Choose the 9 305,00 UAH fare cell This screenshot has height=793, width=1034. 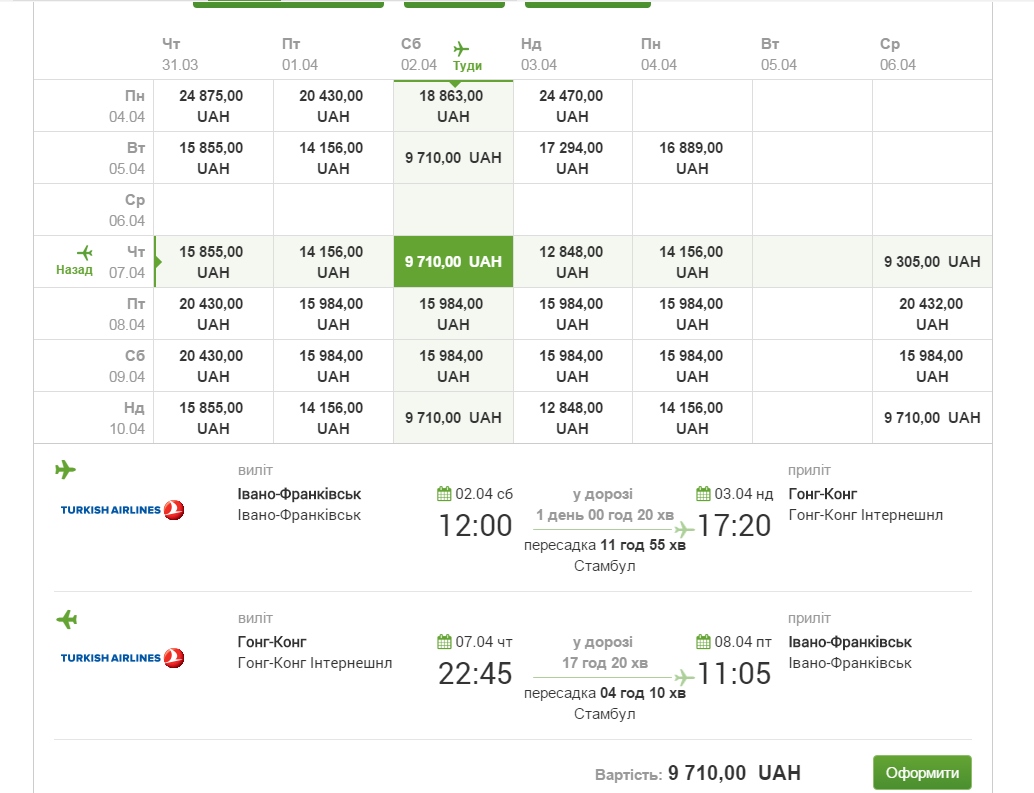click(932, 262)
